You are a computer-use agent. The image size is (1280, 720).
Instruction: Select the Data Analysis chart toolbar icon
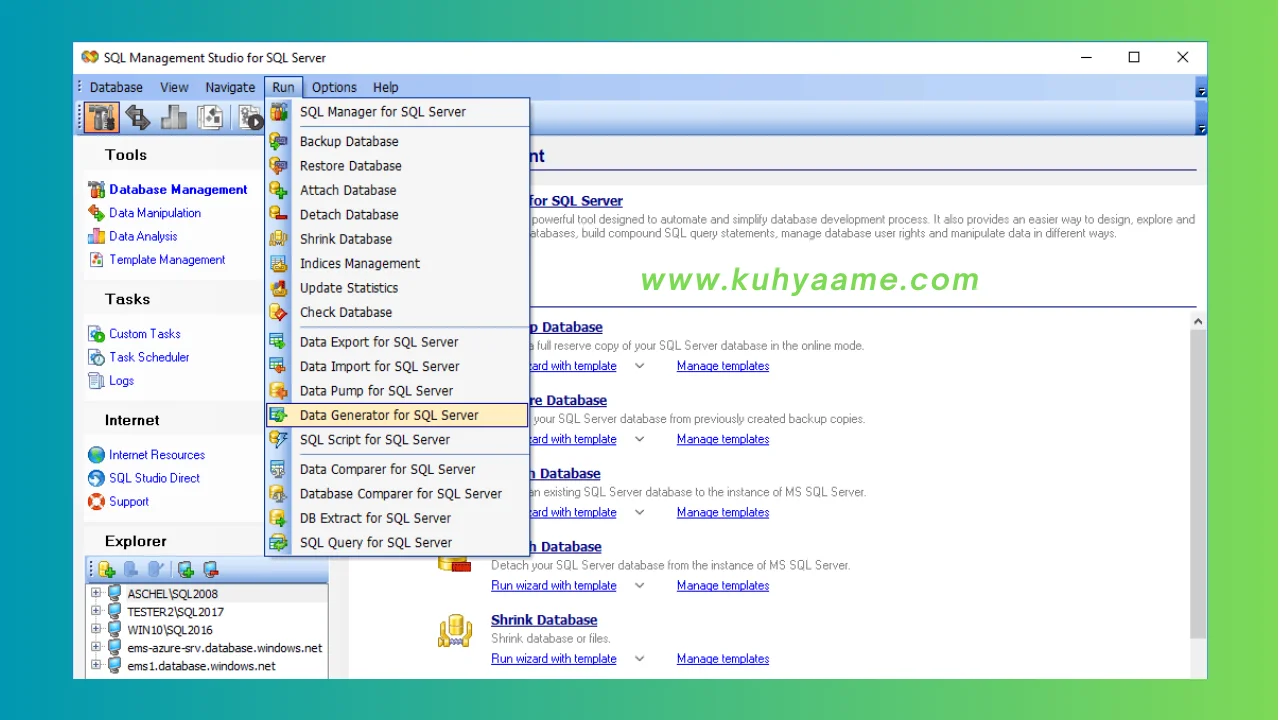pyautogui.click(x=174, y=118)
